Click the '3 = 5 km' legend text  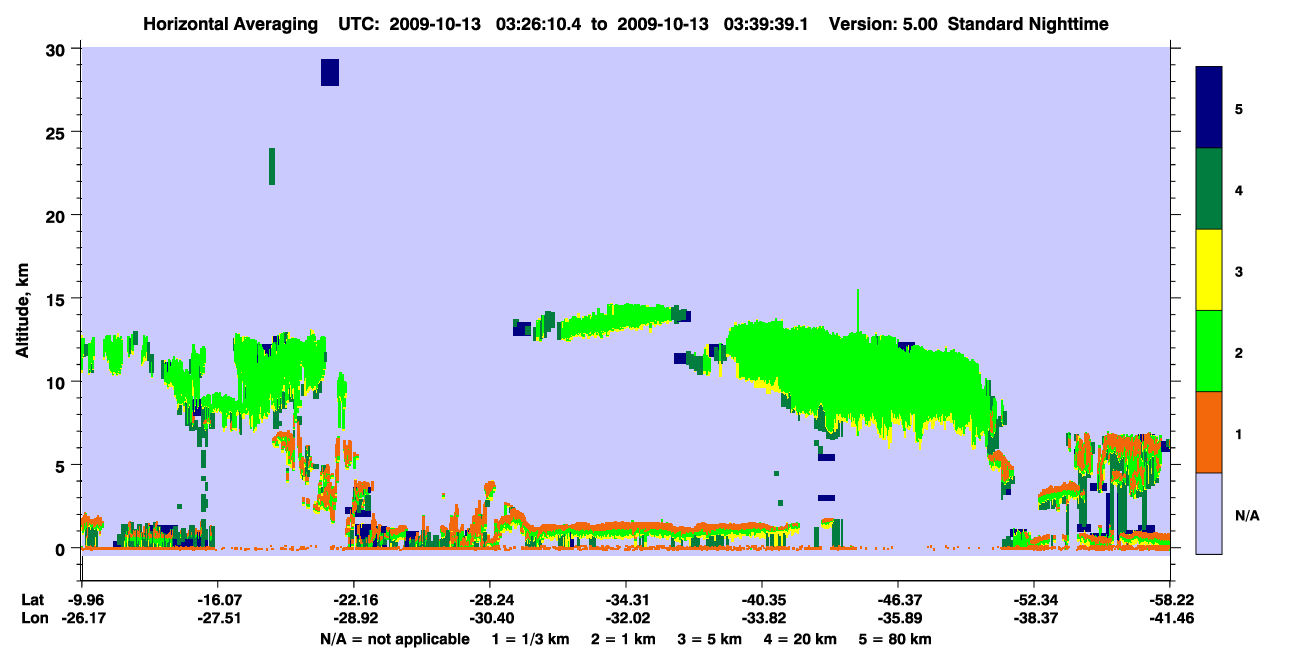tap(711, 639)
